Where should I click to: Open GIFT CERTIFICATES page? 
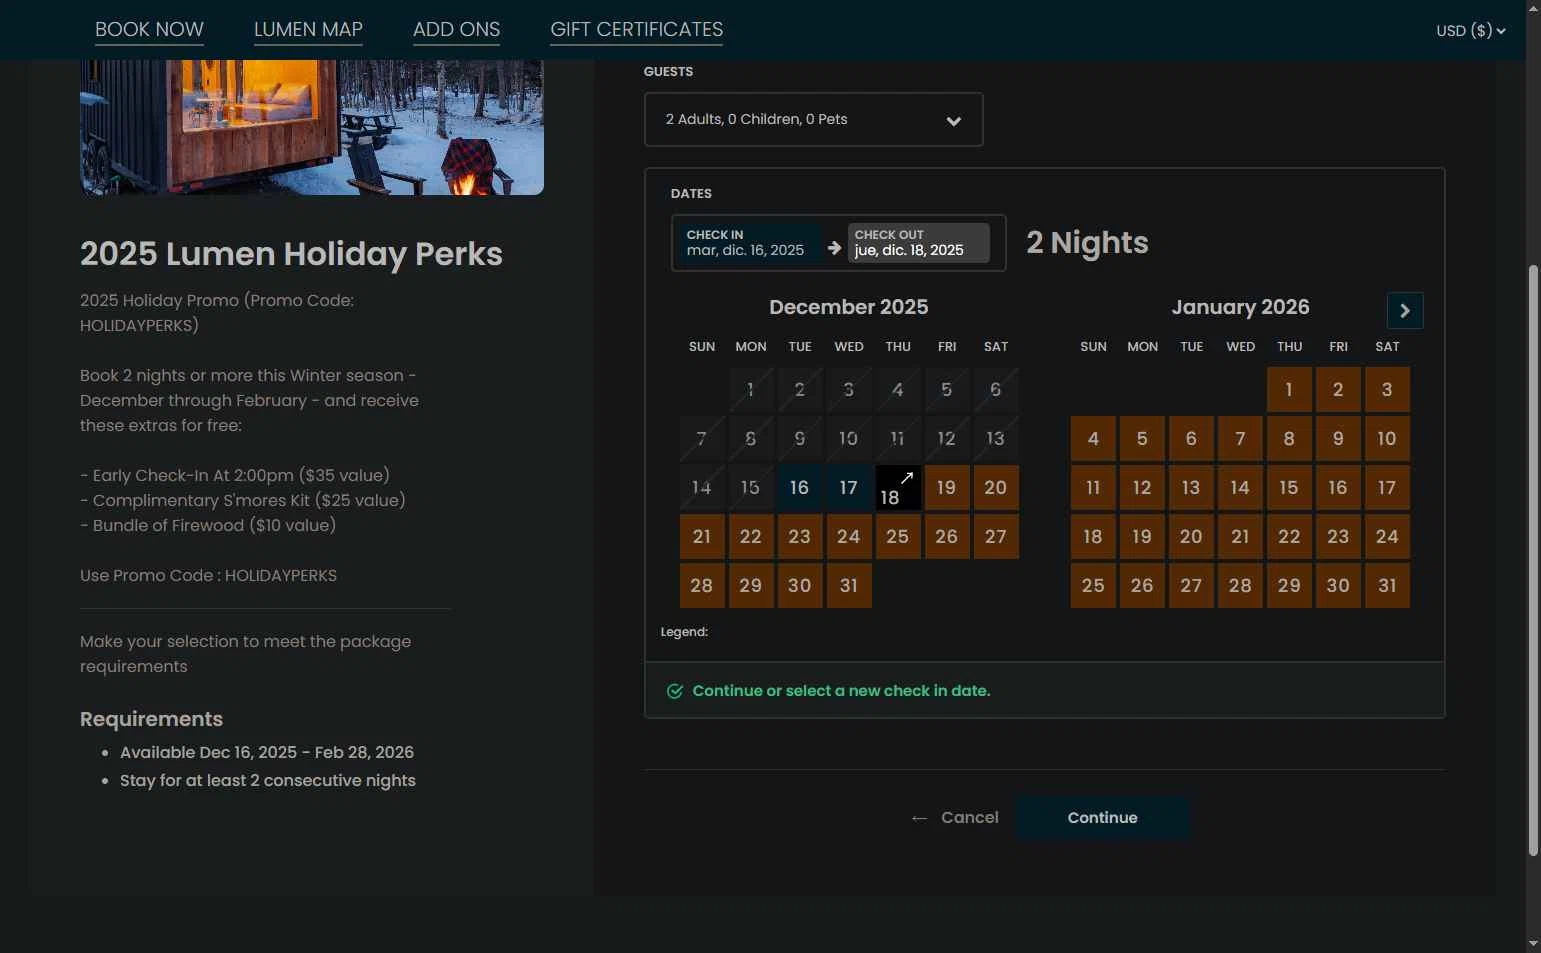coord(637,30)
